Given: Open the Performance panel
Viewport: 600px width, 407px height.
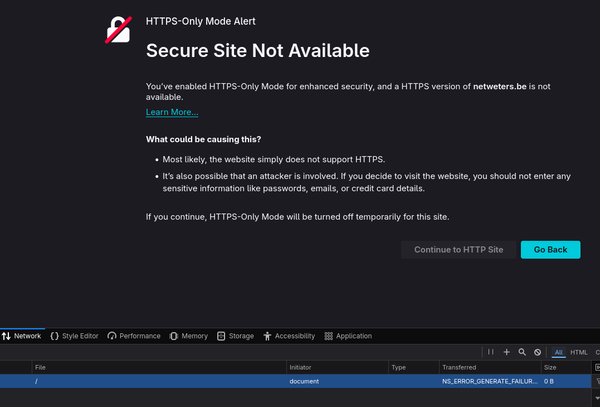Looking at the screenshot, I should (x=134, y=336).
